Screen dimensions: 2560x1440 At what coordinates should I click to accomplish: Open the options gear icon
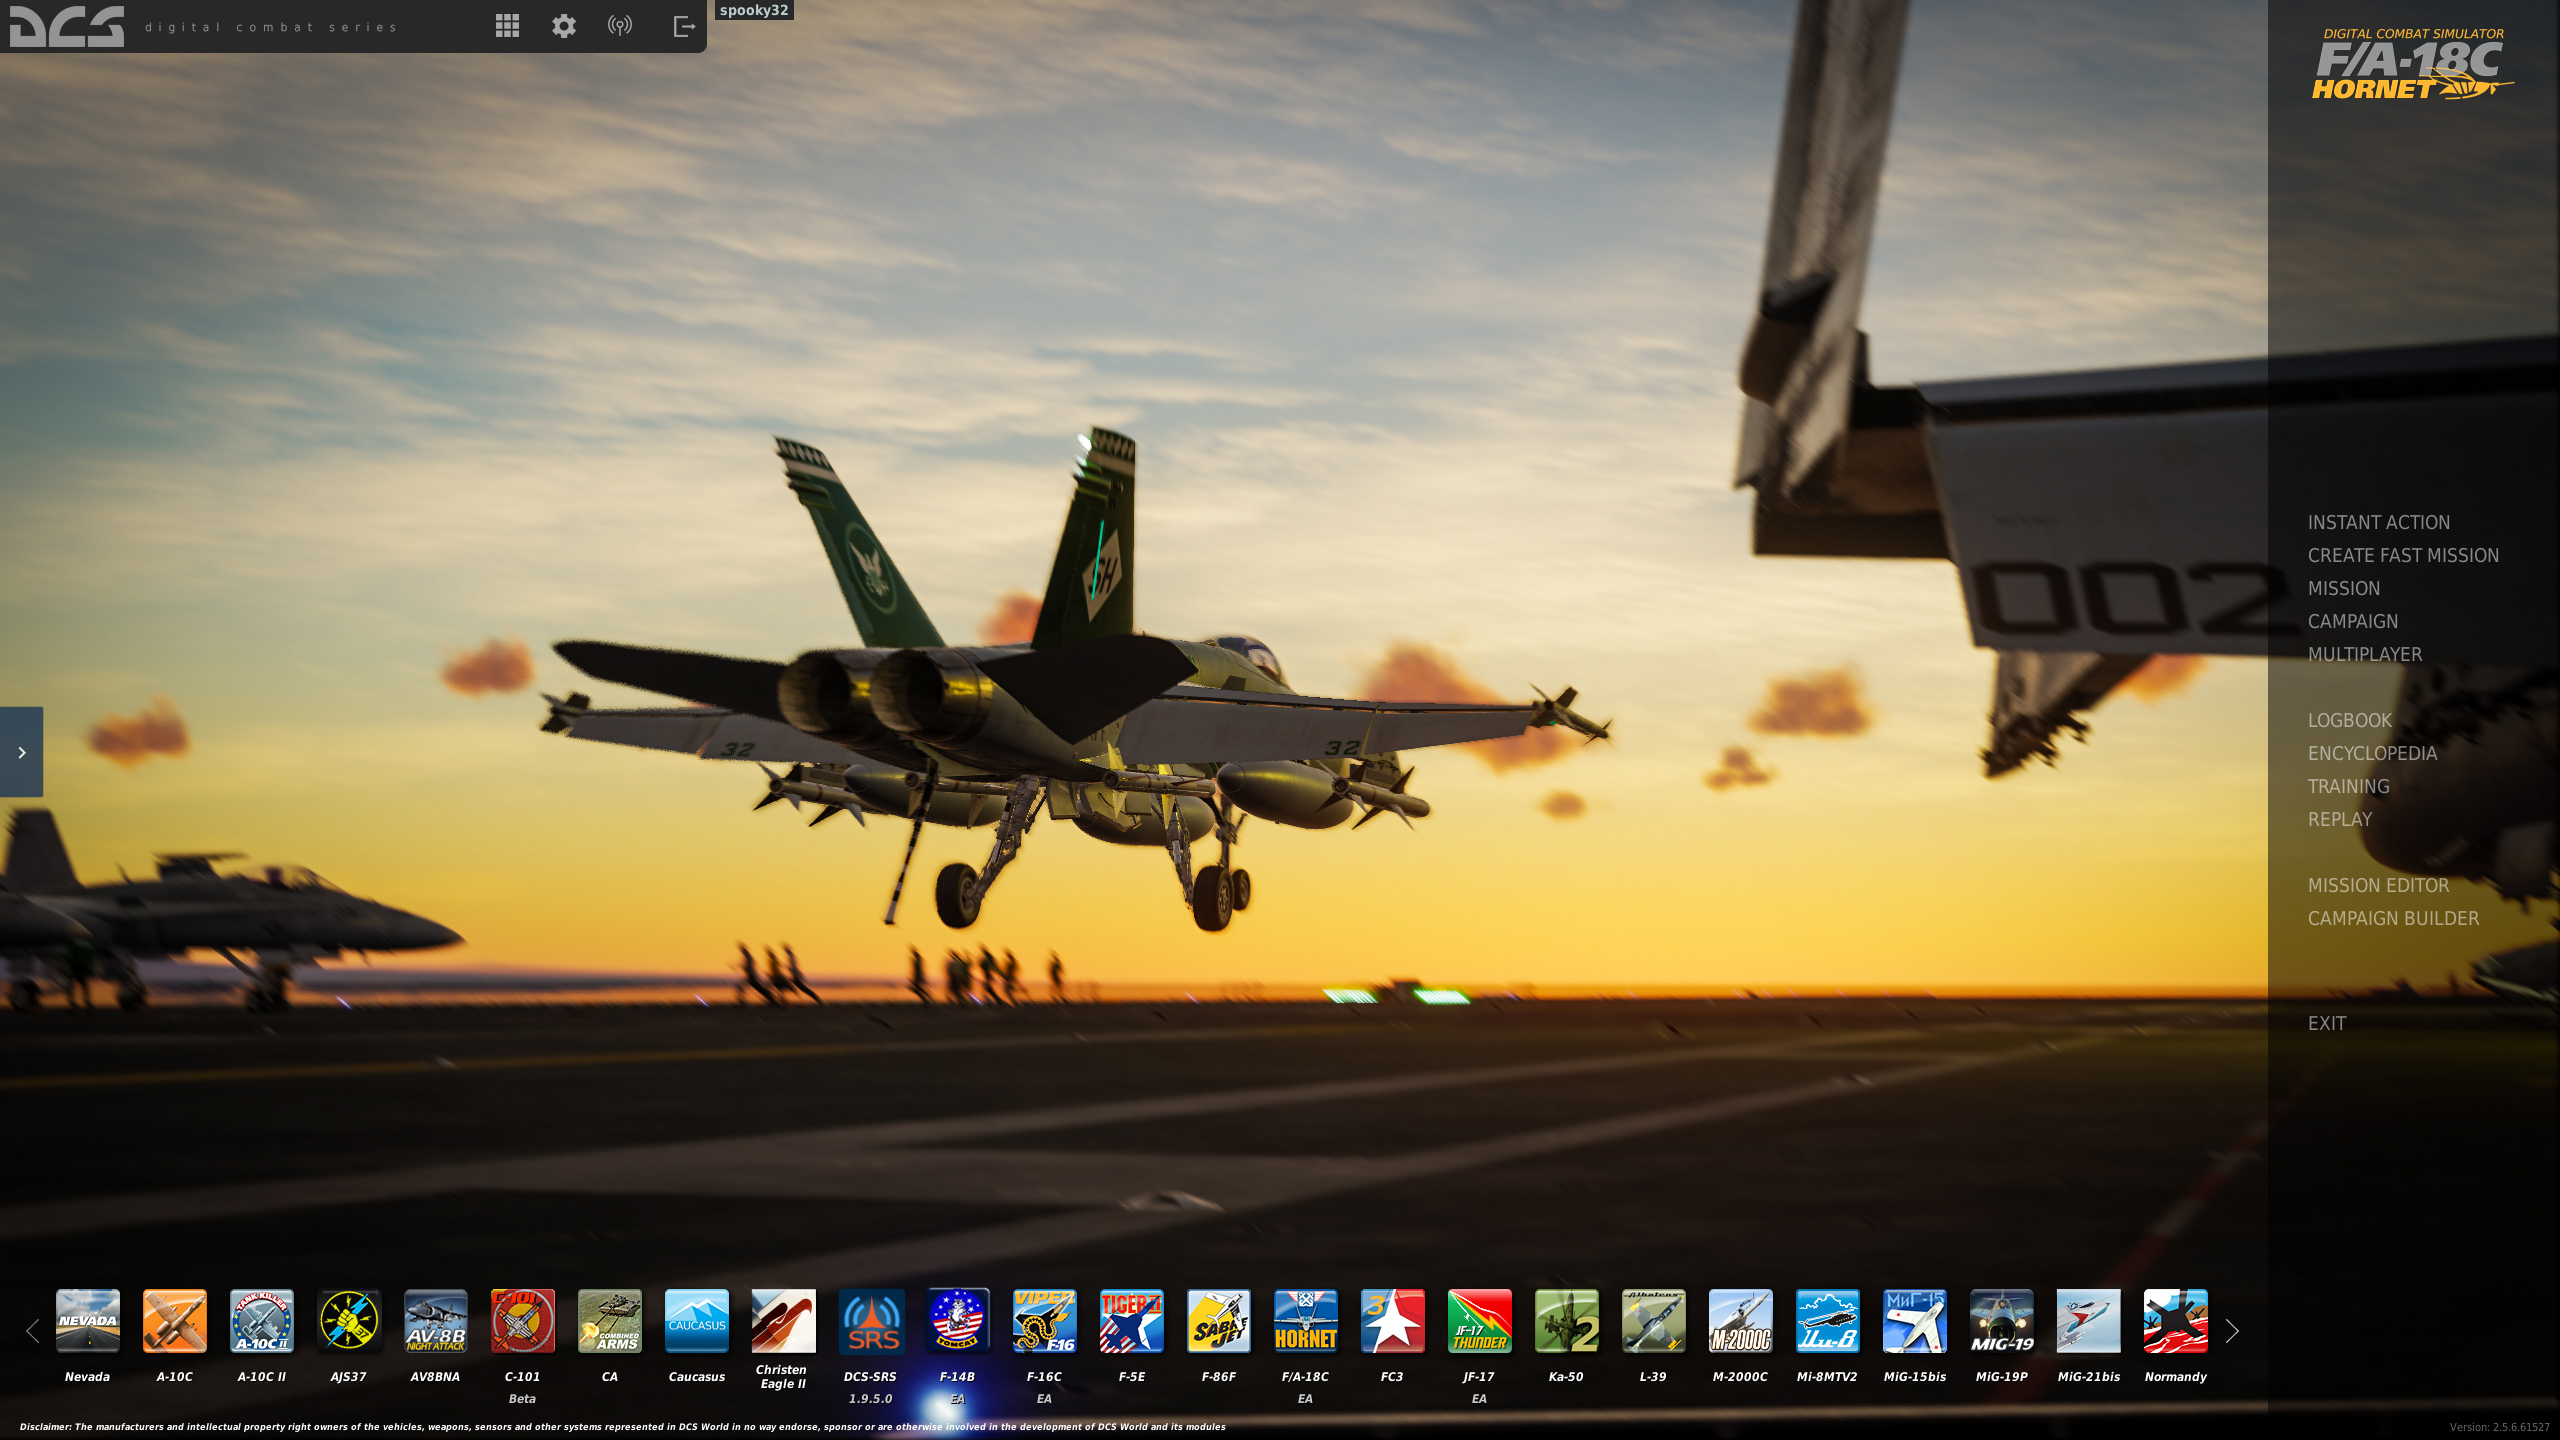click(x=564, y=26)
